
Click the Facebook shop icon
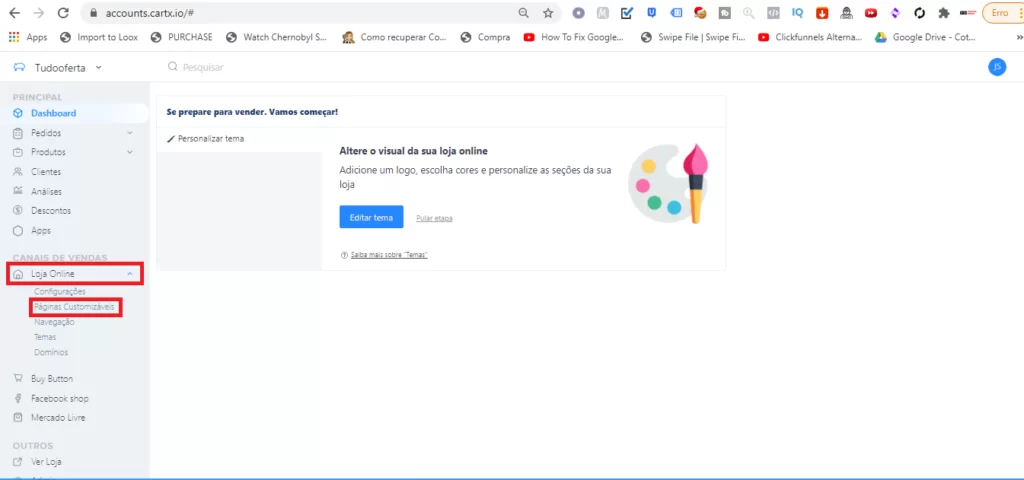coord(18,398)
